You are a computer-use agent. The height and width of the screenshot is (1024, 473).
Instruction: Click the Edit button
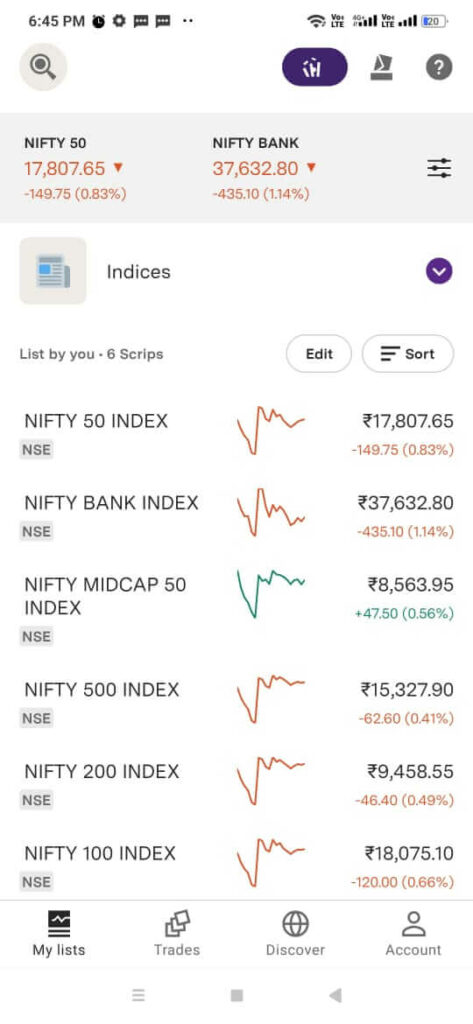pos(319,354)
